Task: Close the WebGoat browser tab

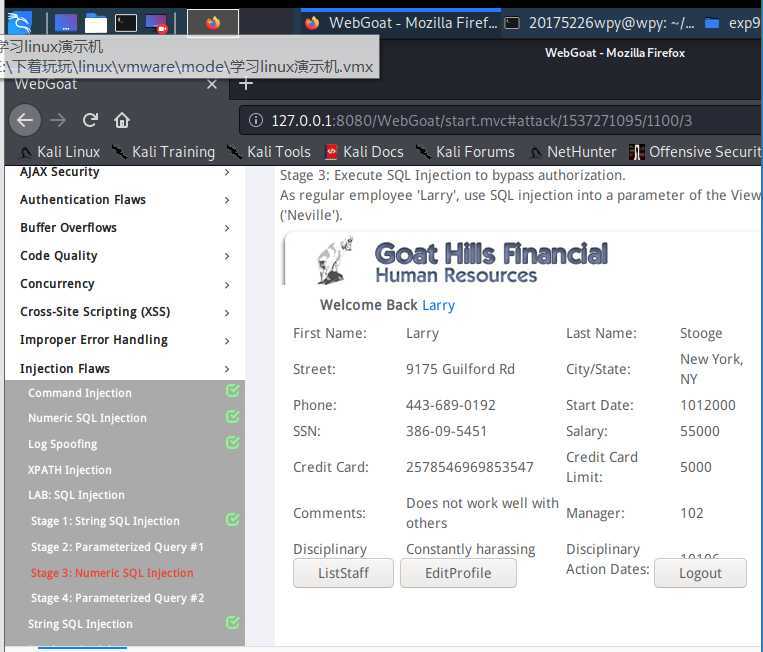Action: click(212, 85)
